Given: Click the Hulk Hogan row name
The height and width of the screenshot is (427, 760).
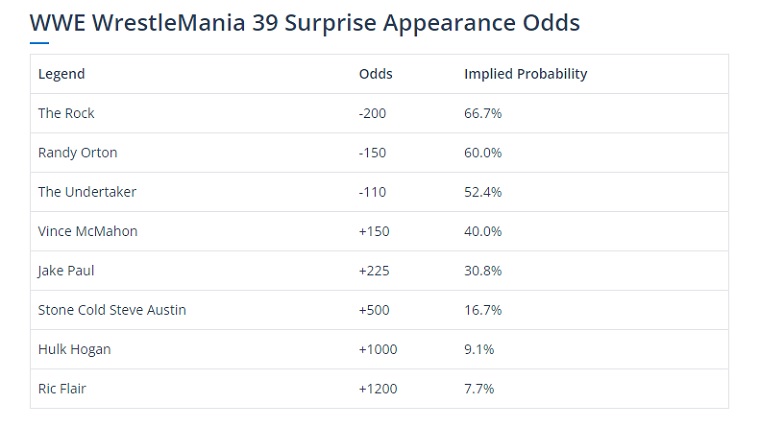Looking at the screenshot, I should (x=74, y=349).
